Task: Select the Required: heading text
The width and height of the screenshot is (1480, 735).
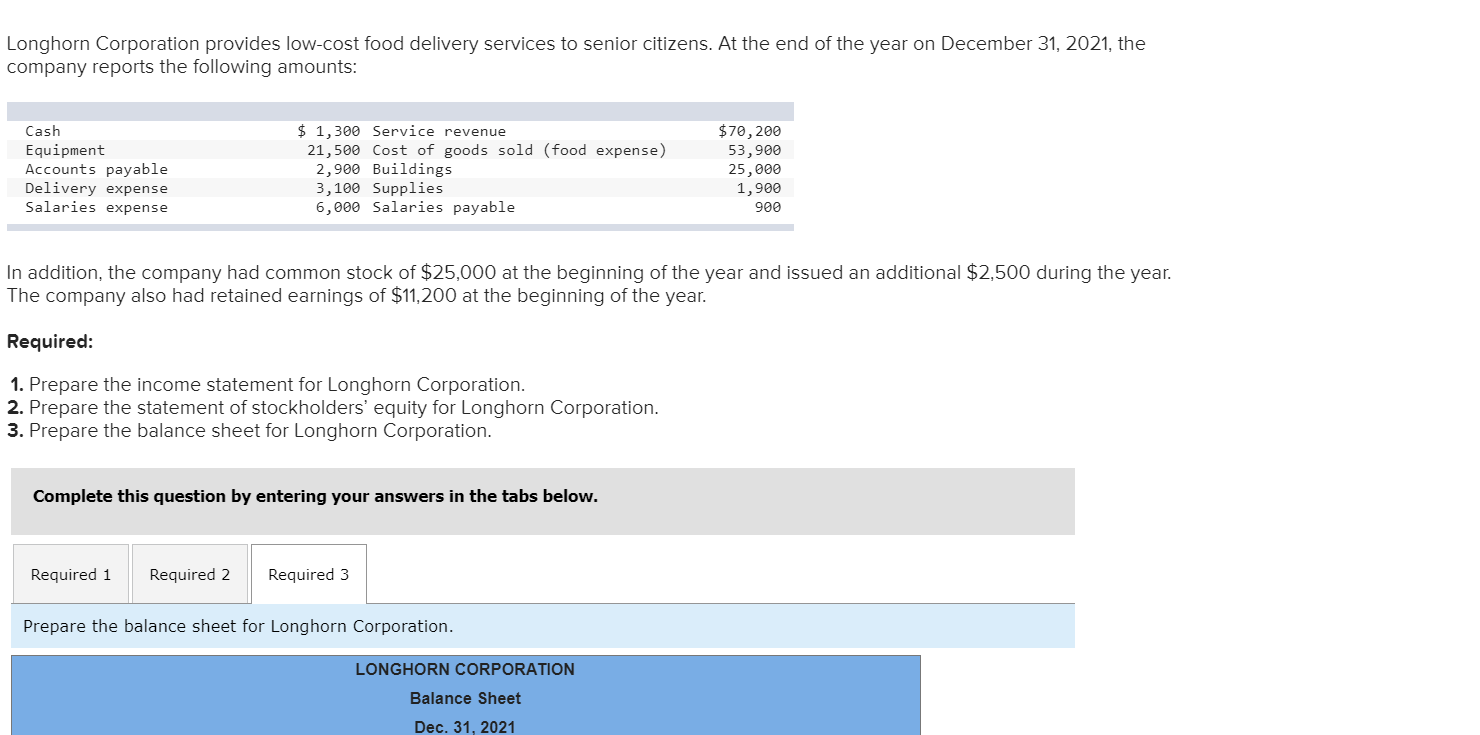Action: pyautogui.click(x=50, y=341)
